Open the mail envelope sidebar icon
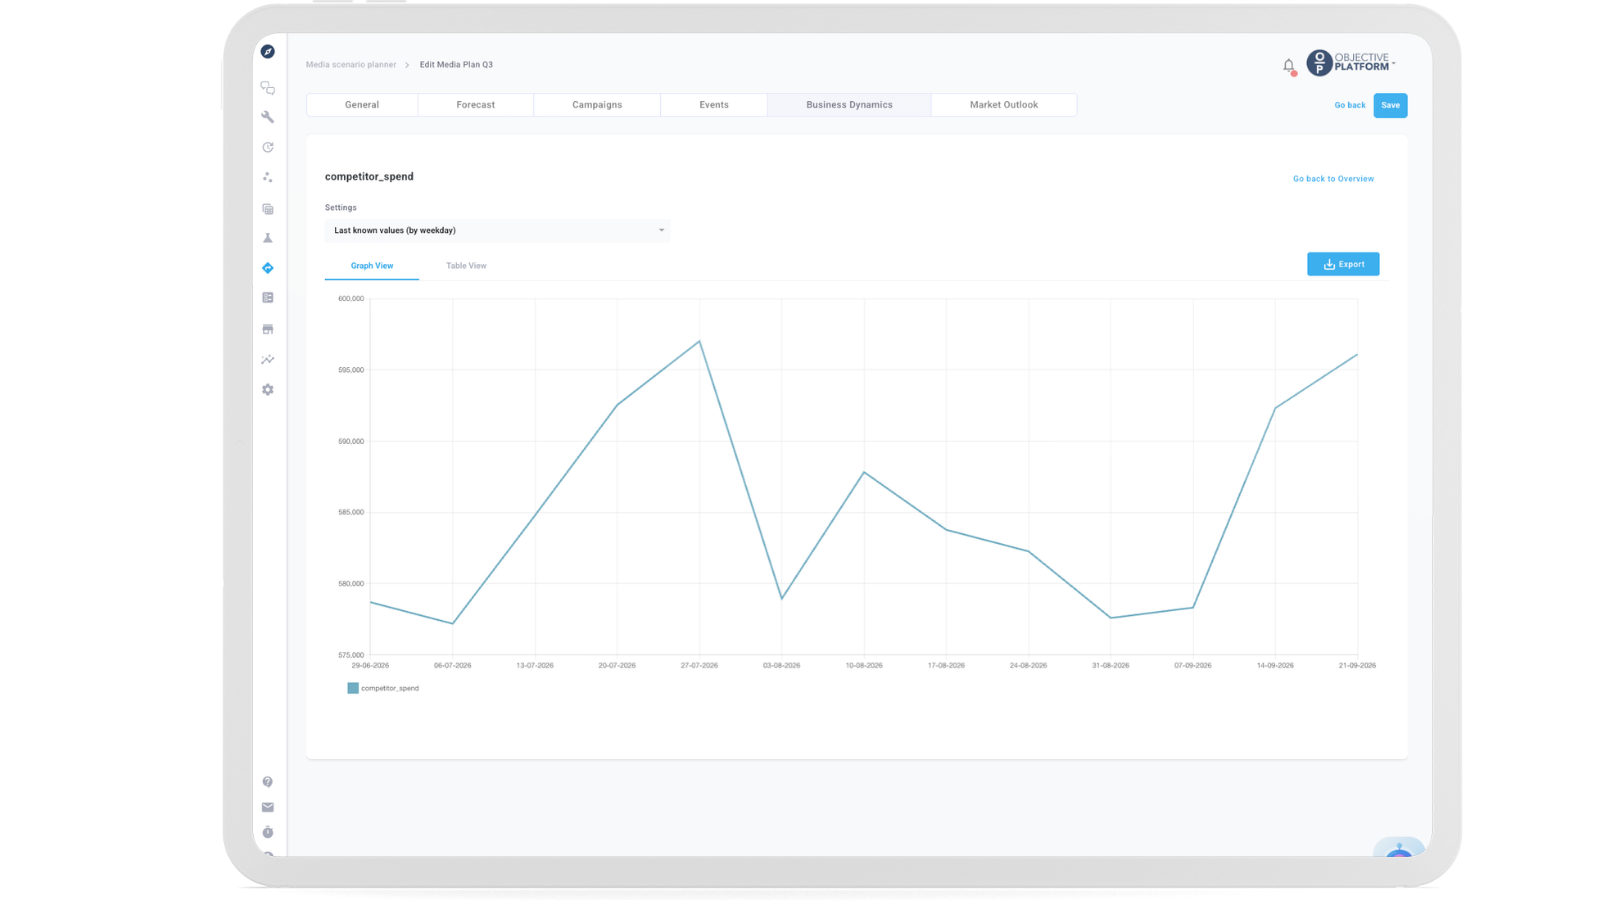Screen dimensions: 1600x900 268,807
